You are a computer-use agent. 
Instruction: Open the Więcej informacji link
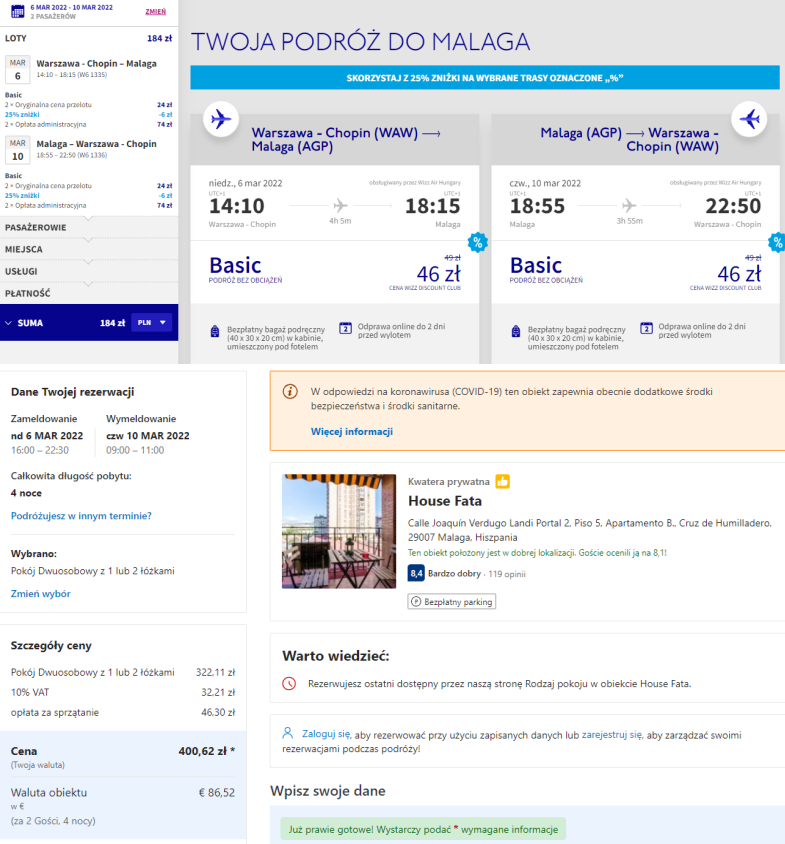(352, 432)
